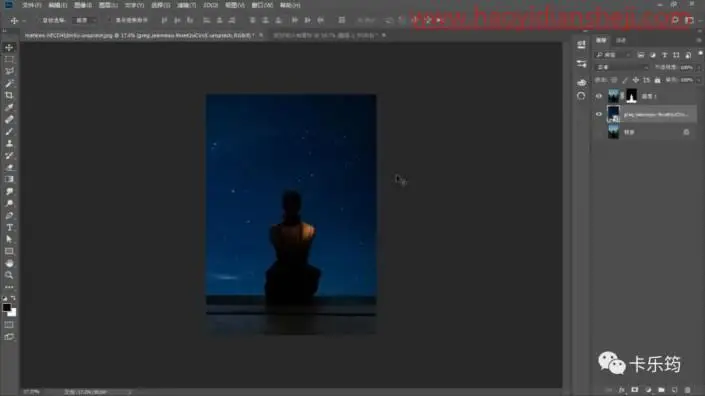
Task: Open the Auto-Select Layer/Group dropdown
Action: point(85,20)
